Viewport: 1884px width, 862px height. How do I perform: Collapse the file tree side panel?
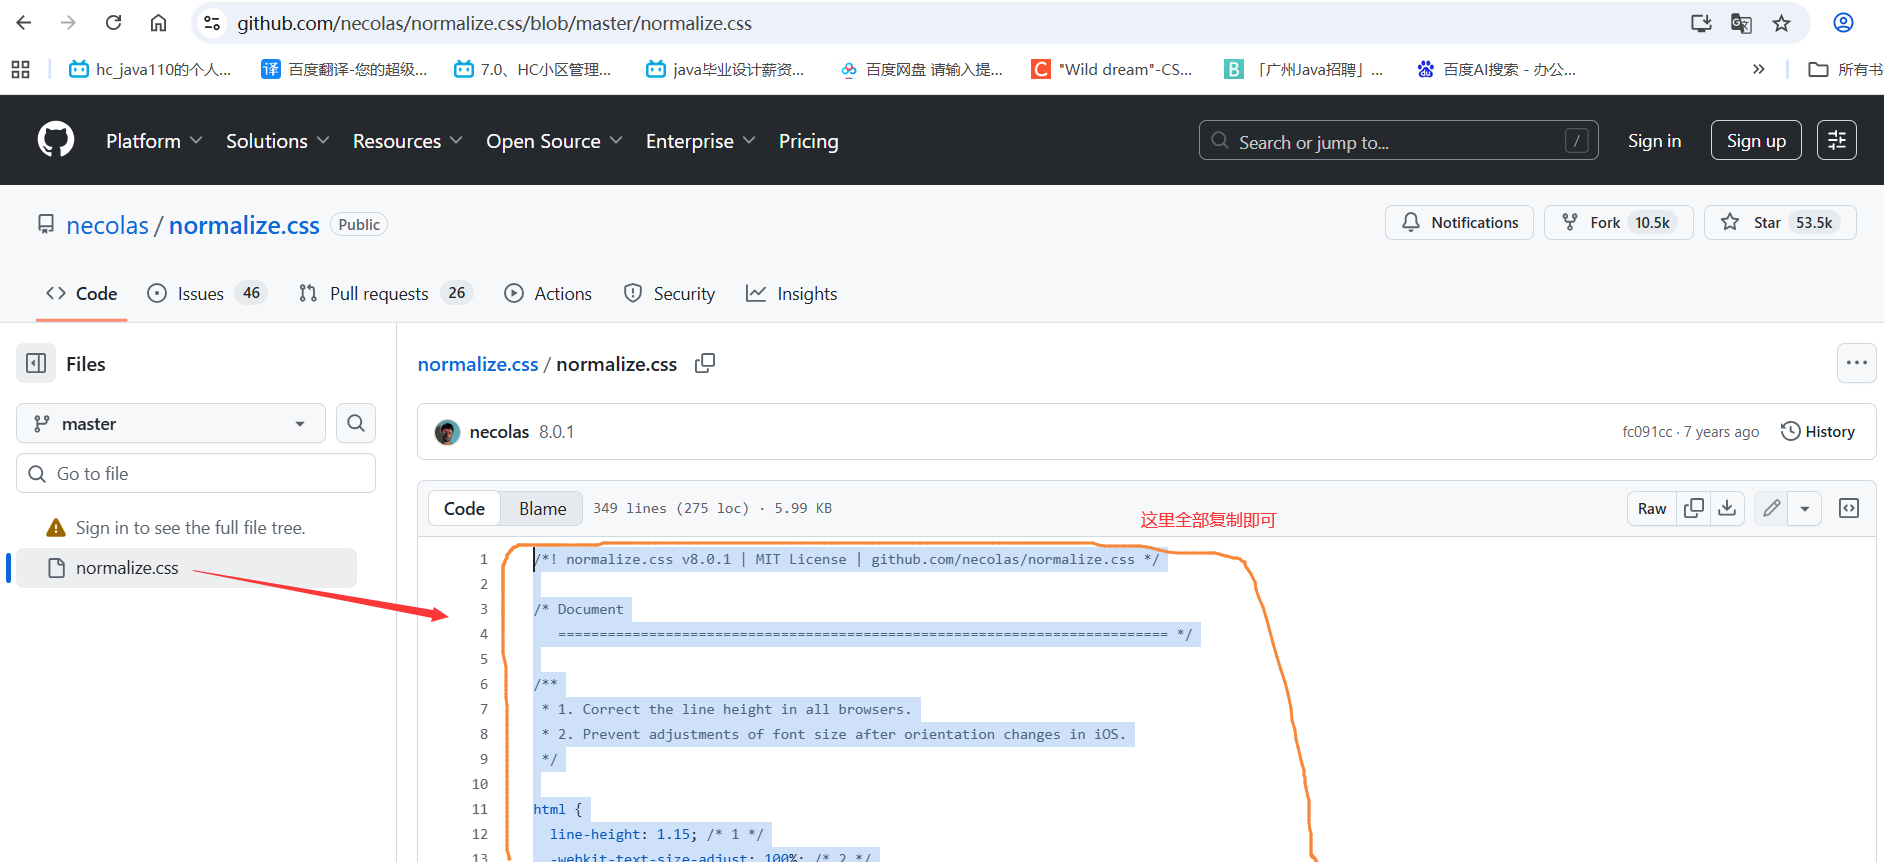(x=36, y=363)
